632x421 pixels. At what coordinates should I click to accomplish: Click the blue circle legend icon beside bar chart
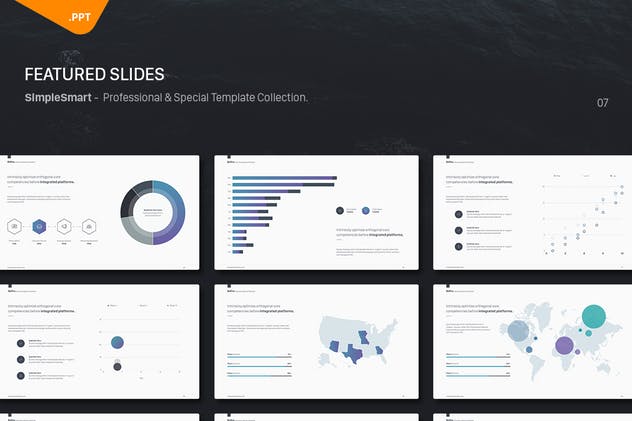click(x=365, y=210)
